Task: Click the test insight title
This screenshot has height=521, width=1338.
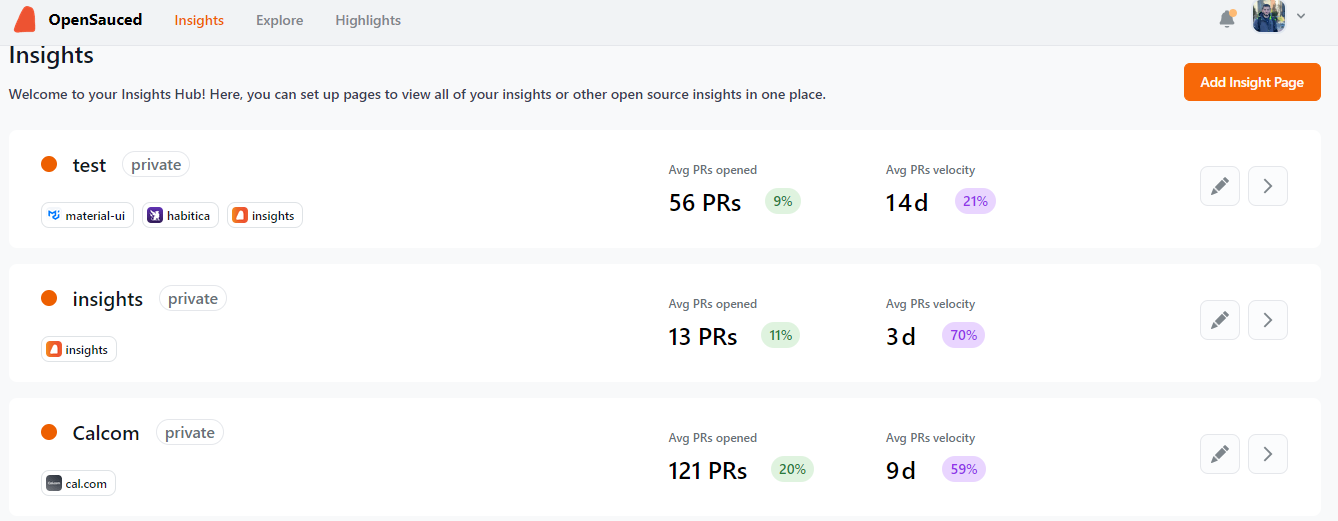Action: click(89, 165)
